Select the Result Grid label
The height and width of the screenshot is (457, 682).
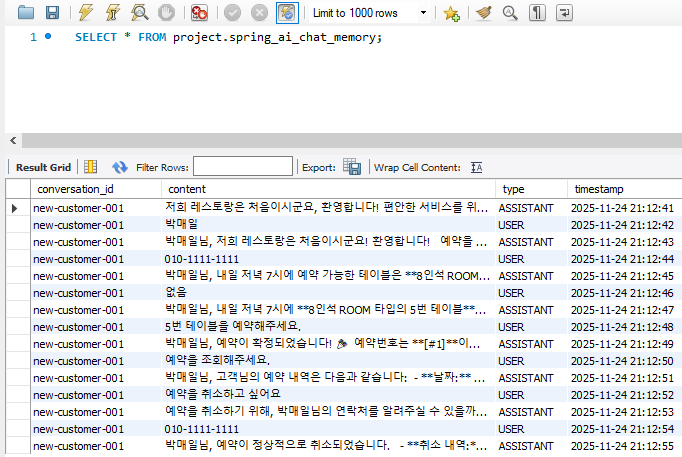43,167
